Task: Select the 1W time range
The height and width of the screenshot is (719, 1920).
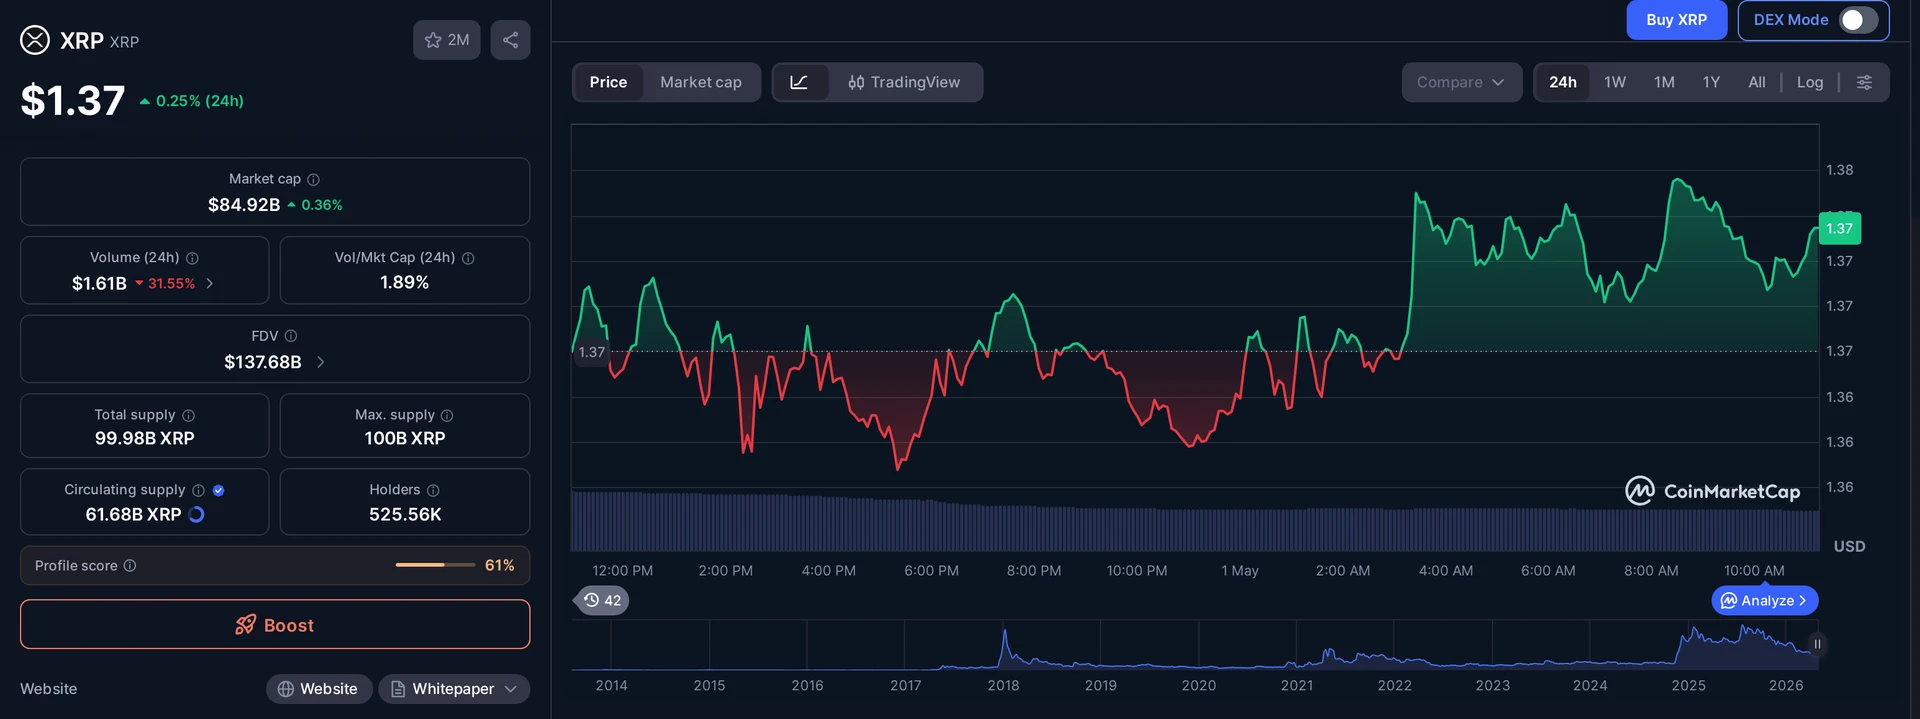Action: (1615, 82)
